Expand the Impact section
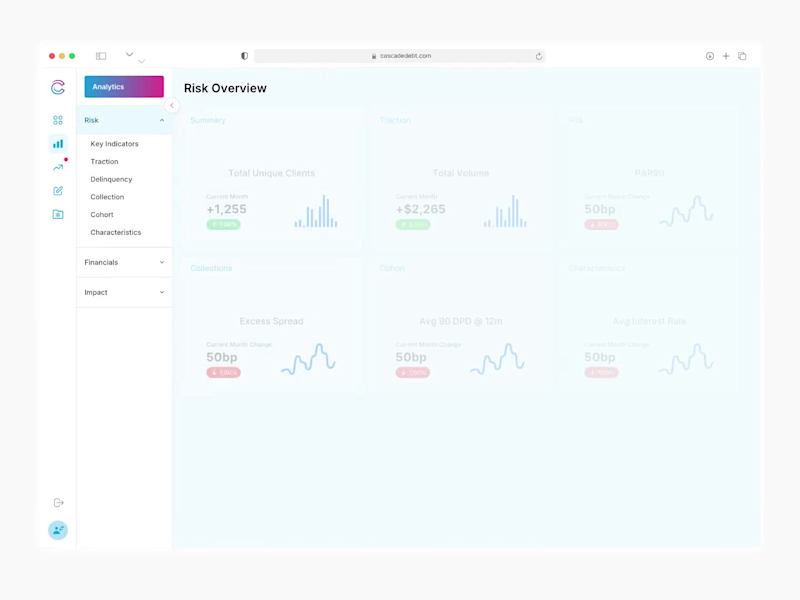Screen dimensions: 800x600 [x=122, y=292]
